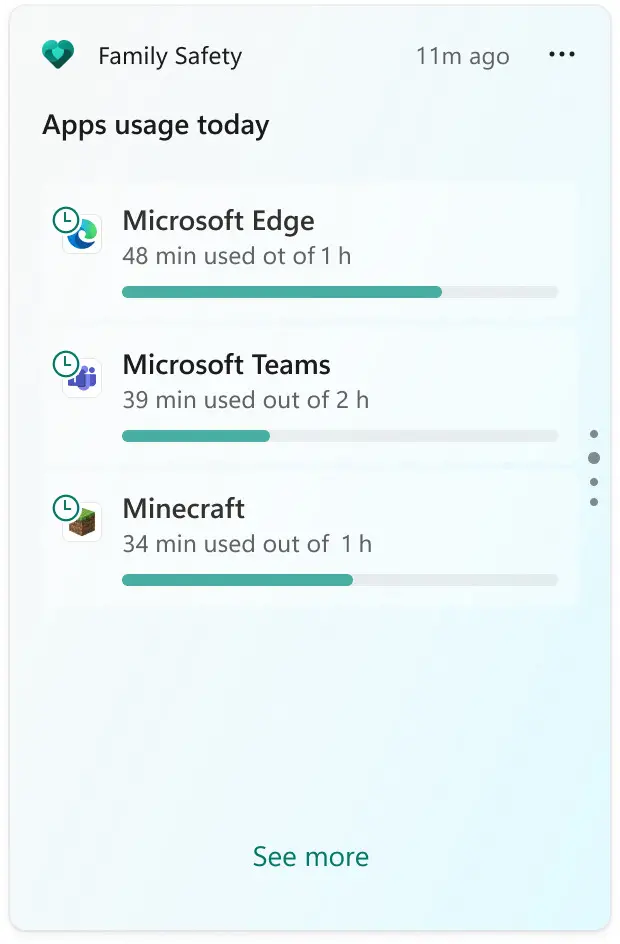The image size is (620, 944).
Task: Select the Microsoft Edge app name
Action: coord(218,221)
